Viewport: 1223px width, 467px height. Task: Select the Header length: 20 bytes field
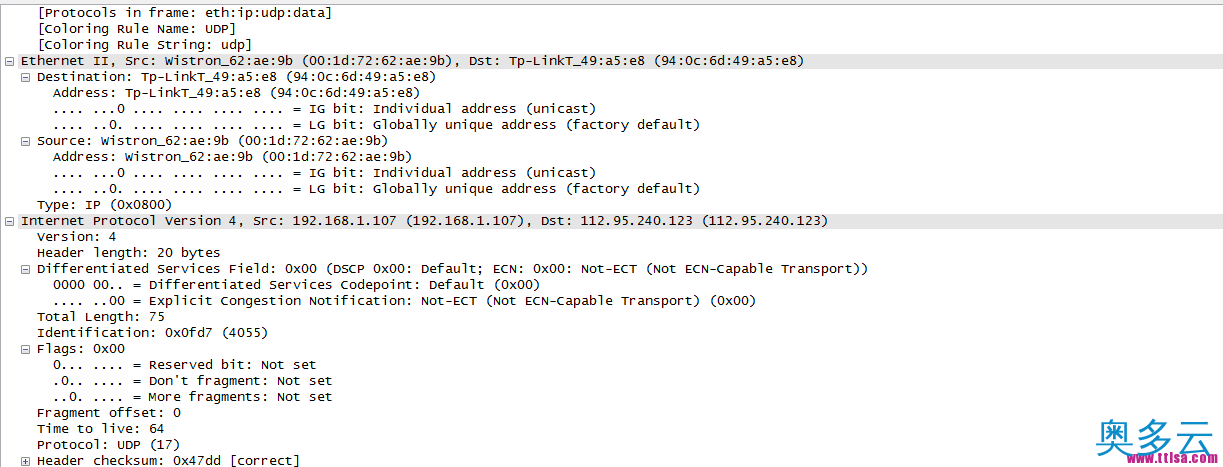[x=129, y=252]
